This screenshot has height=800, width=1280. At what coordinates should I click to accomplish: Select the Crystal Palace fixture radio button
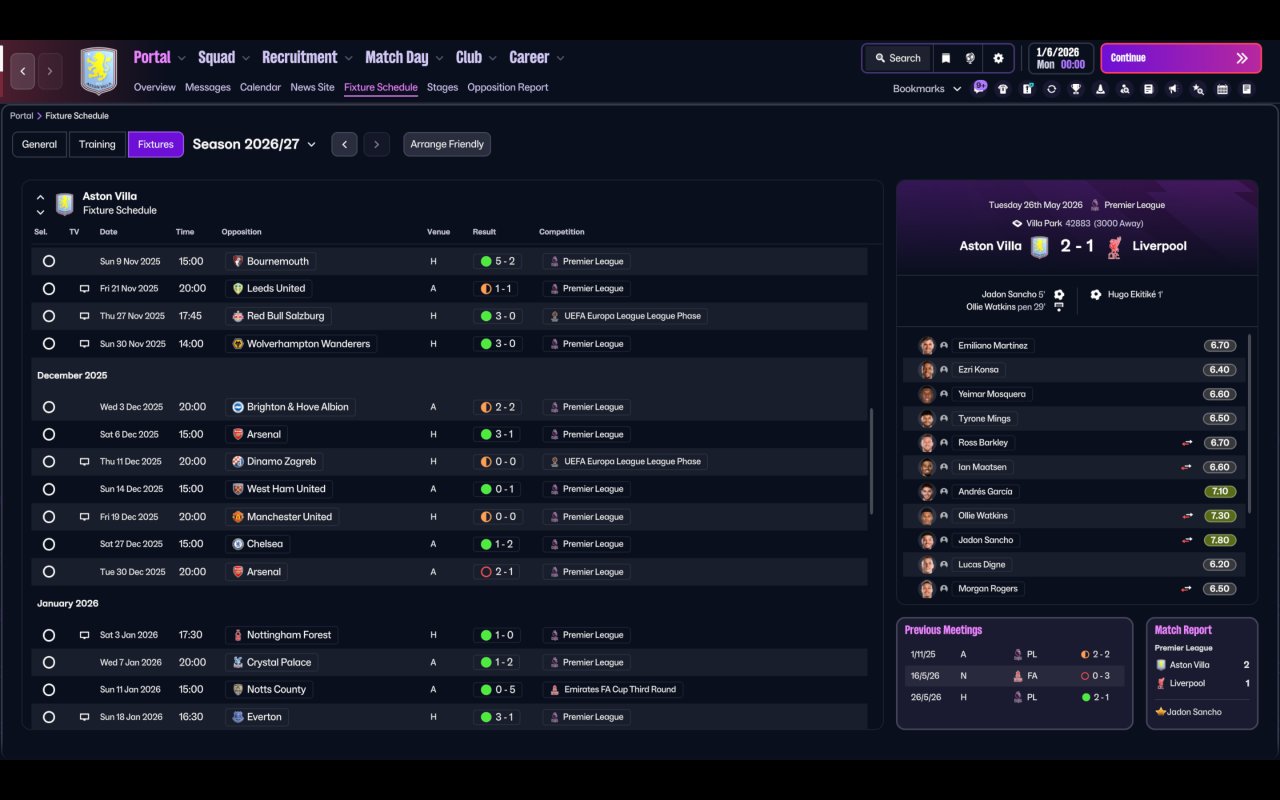point(49,662)
